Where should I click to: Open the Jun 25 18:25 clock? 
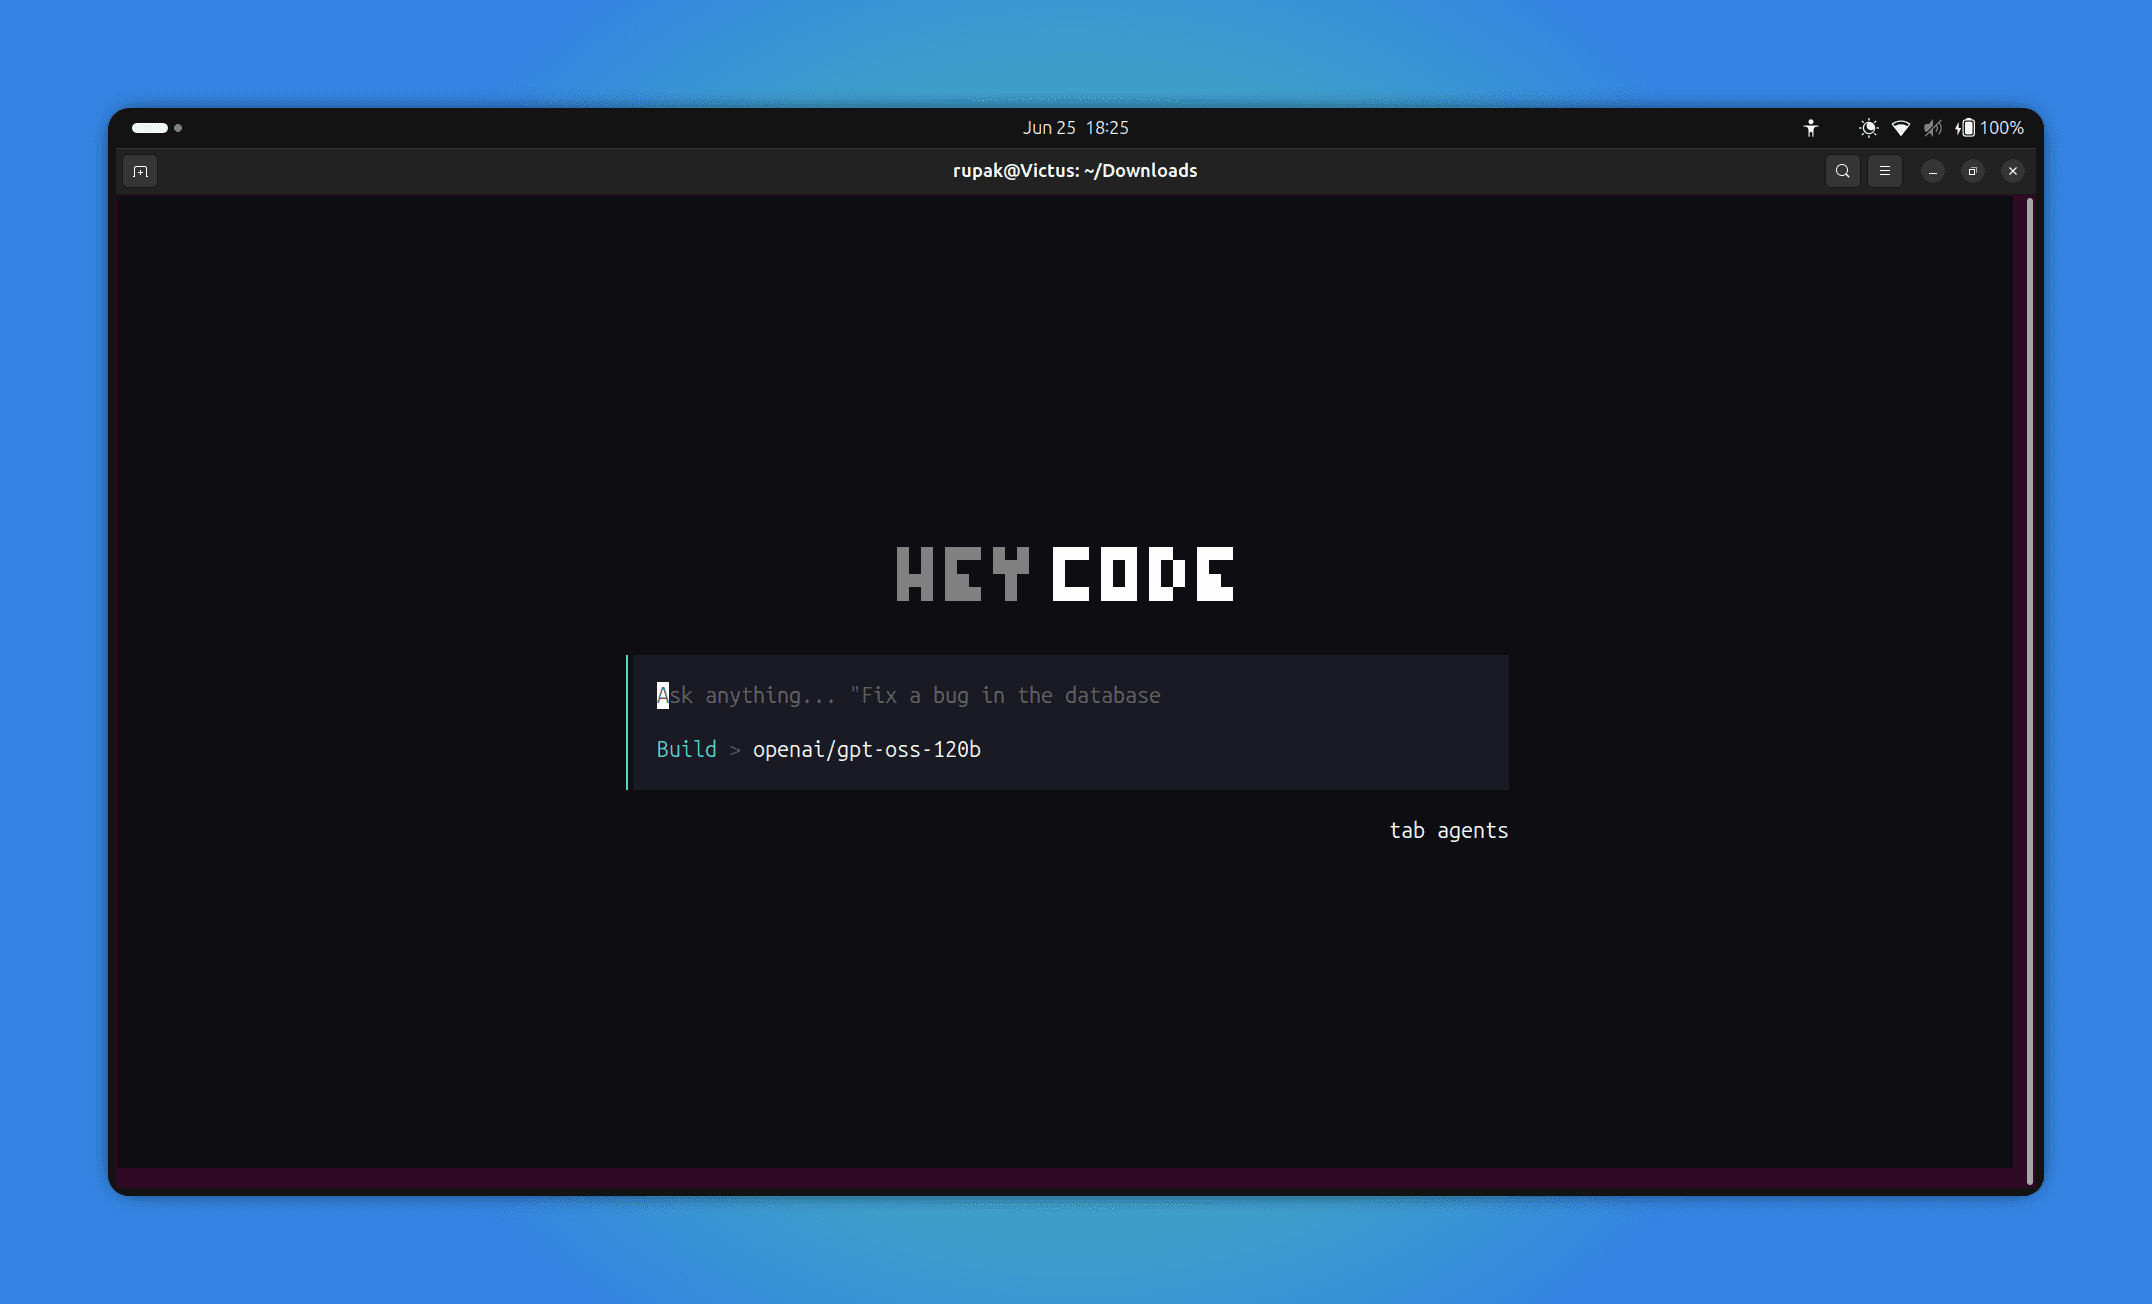click(x=1075, y=128)
